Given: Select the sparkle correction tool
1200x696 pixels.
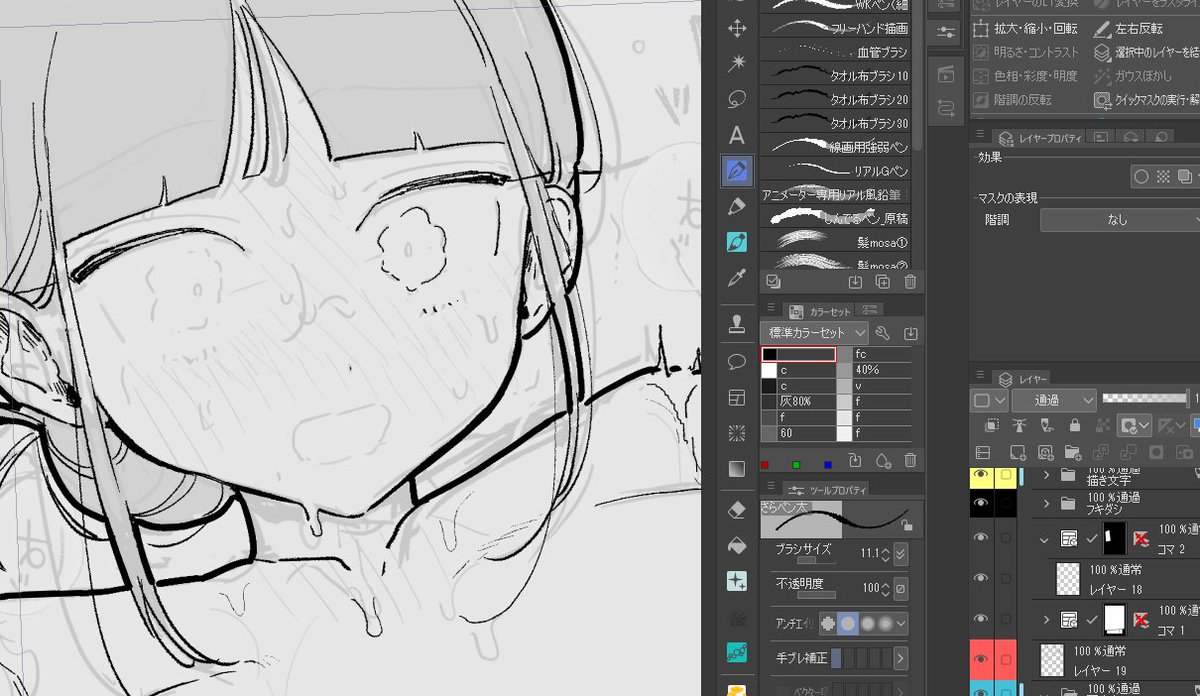Looking at the screenshot, I should [737, 581].
